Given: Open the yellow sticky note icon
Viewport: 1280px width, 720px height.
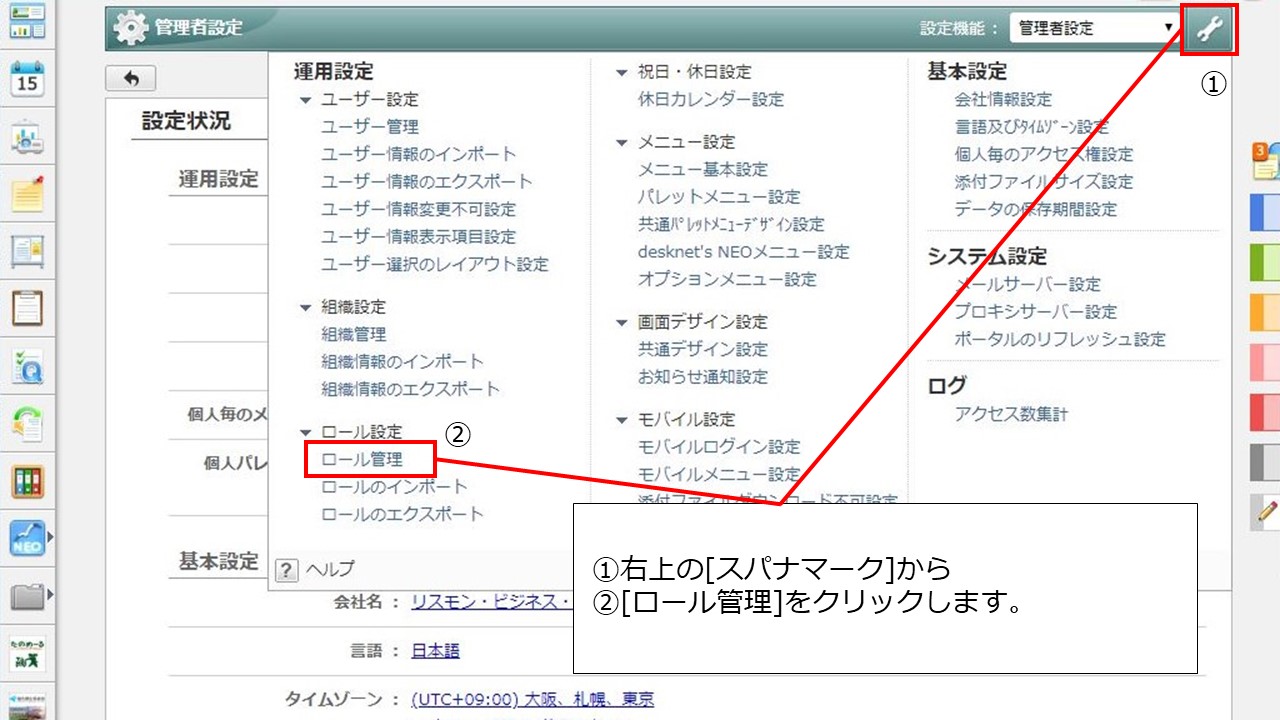Looking at the screenshot, I should pyautogui.click(x=27, y=194).
